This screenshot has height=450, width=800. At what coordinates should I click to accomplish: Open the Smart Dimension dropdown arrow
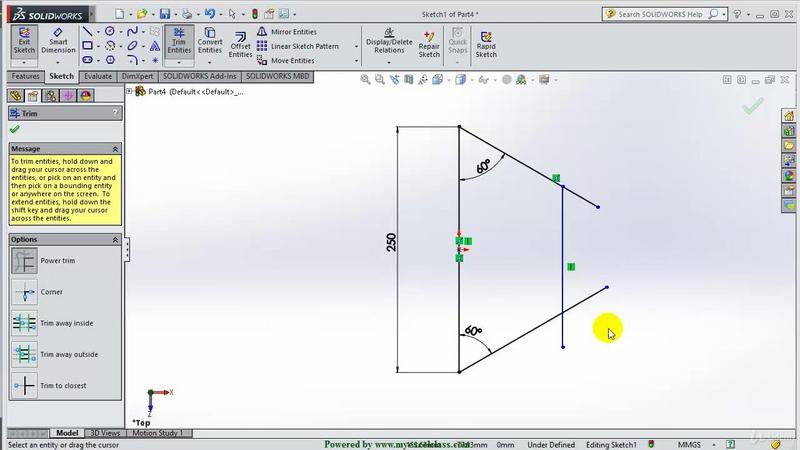tap(58, 63)
